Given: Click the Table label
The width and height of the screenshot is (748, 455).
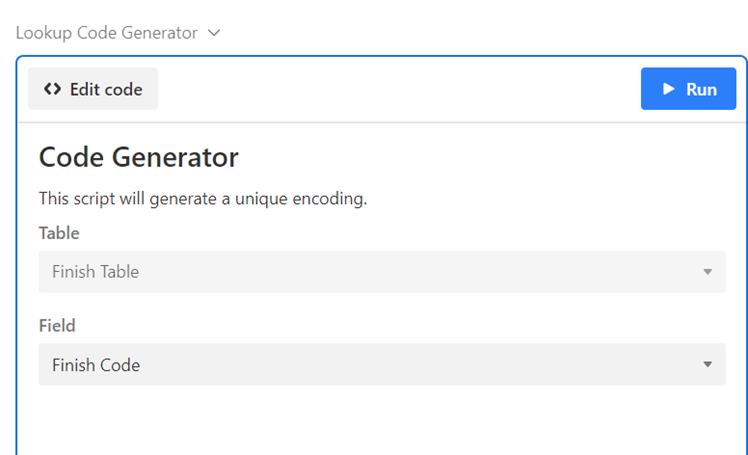Looking at the screenshot, I should pyautogui.click(x=59, y=233).
